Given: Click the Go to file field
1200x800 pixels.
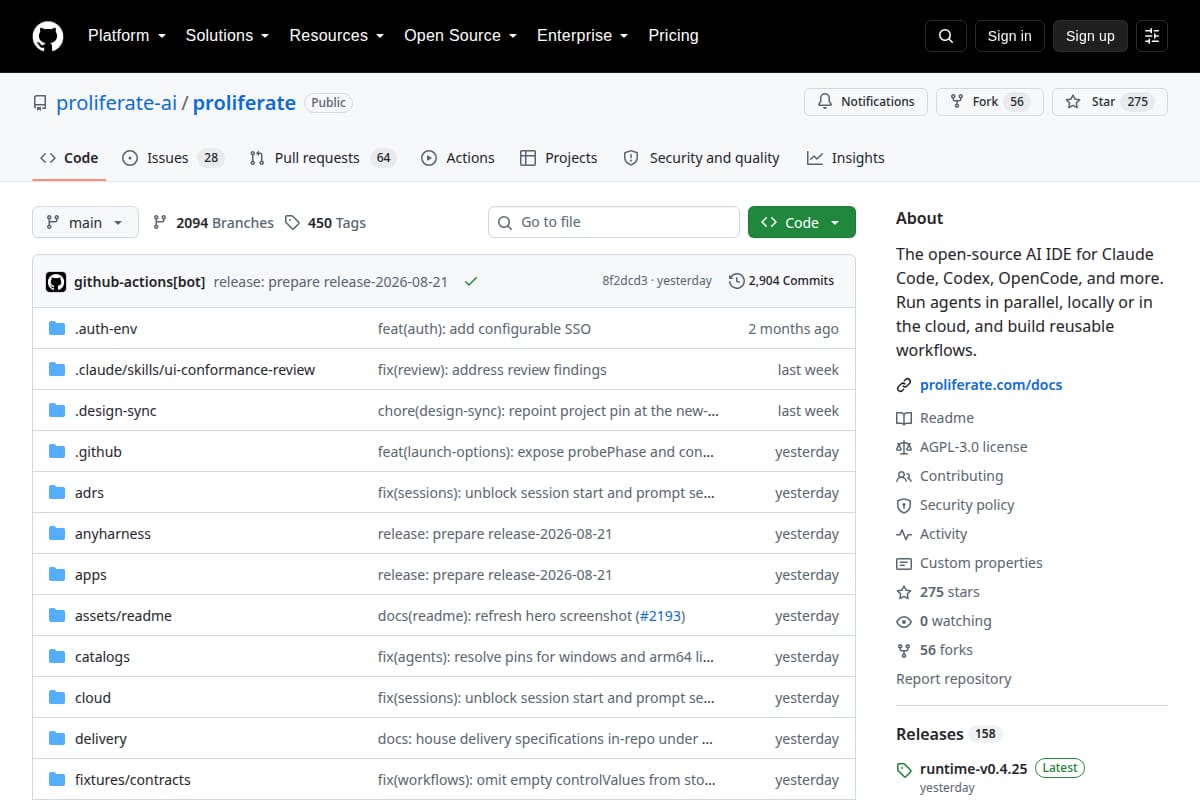Looking at the screenshot, I should [614, 222].
